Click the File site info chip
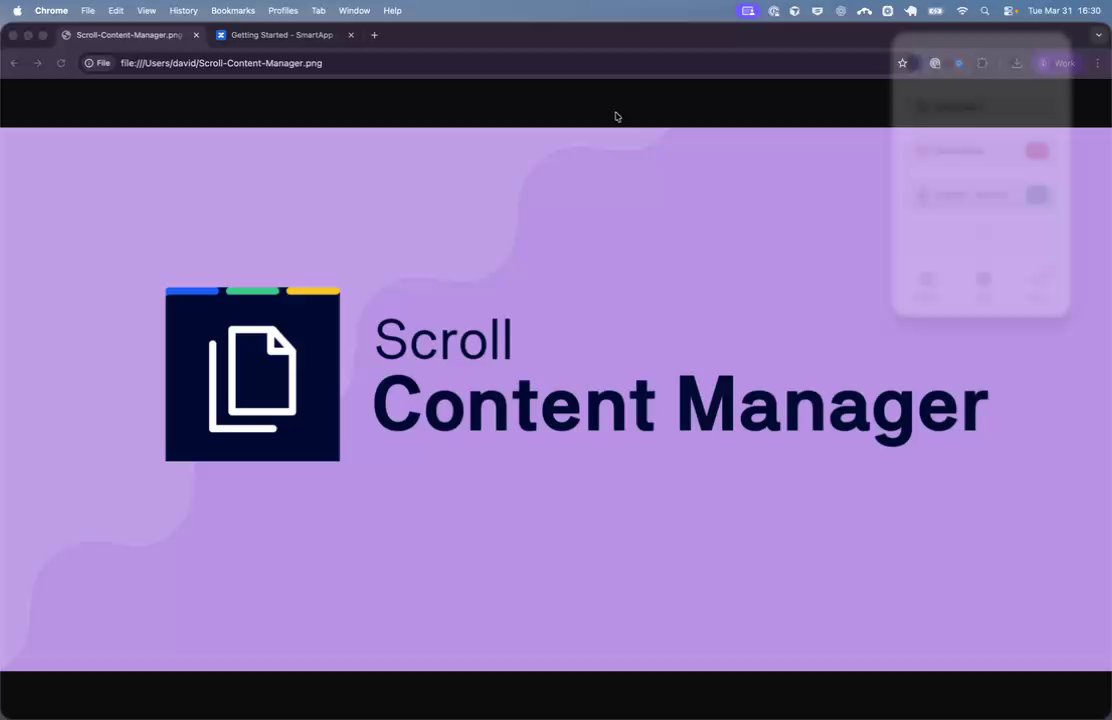 click(x=97, y=63)
